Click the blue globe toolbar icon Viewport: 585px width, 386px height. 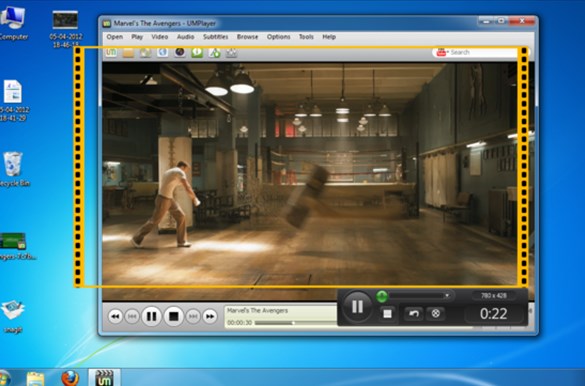163,53
